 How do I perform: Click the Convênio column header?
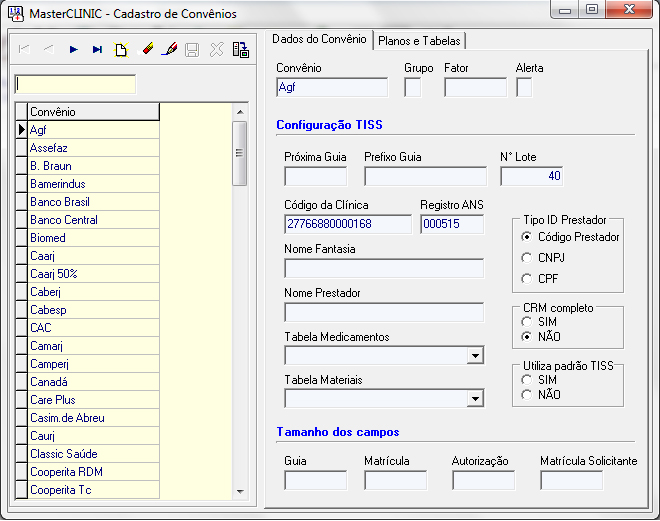(x=93, y=112)
